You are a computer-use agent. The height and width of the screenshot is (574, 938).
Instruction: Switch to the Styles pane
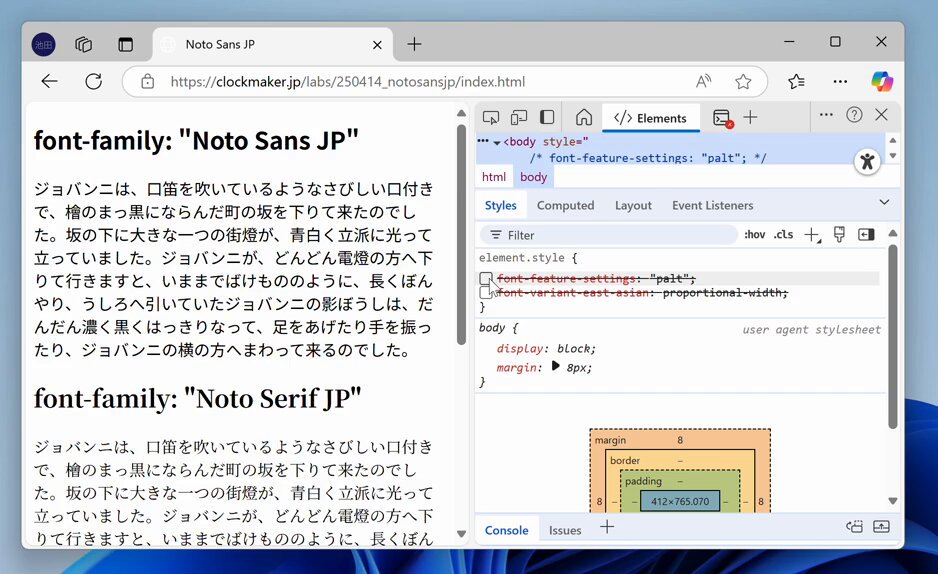tap(501, 206)
